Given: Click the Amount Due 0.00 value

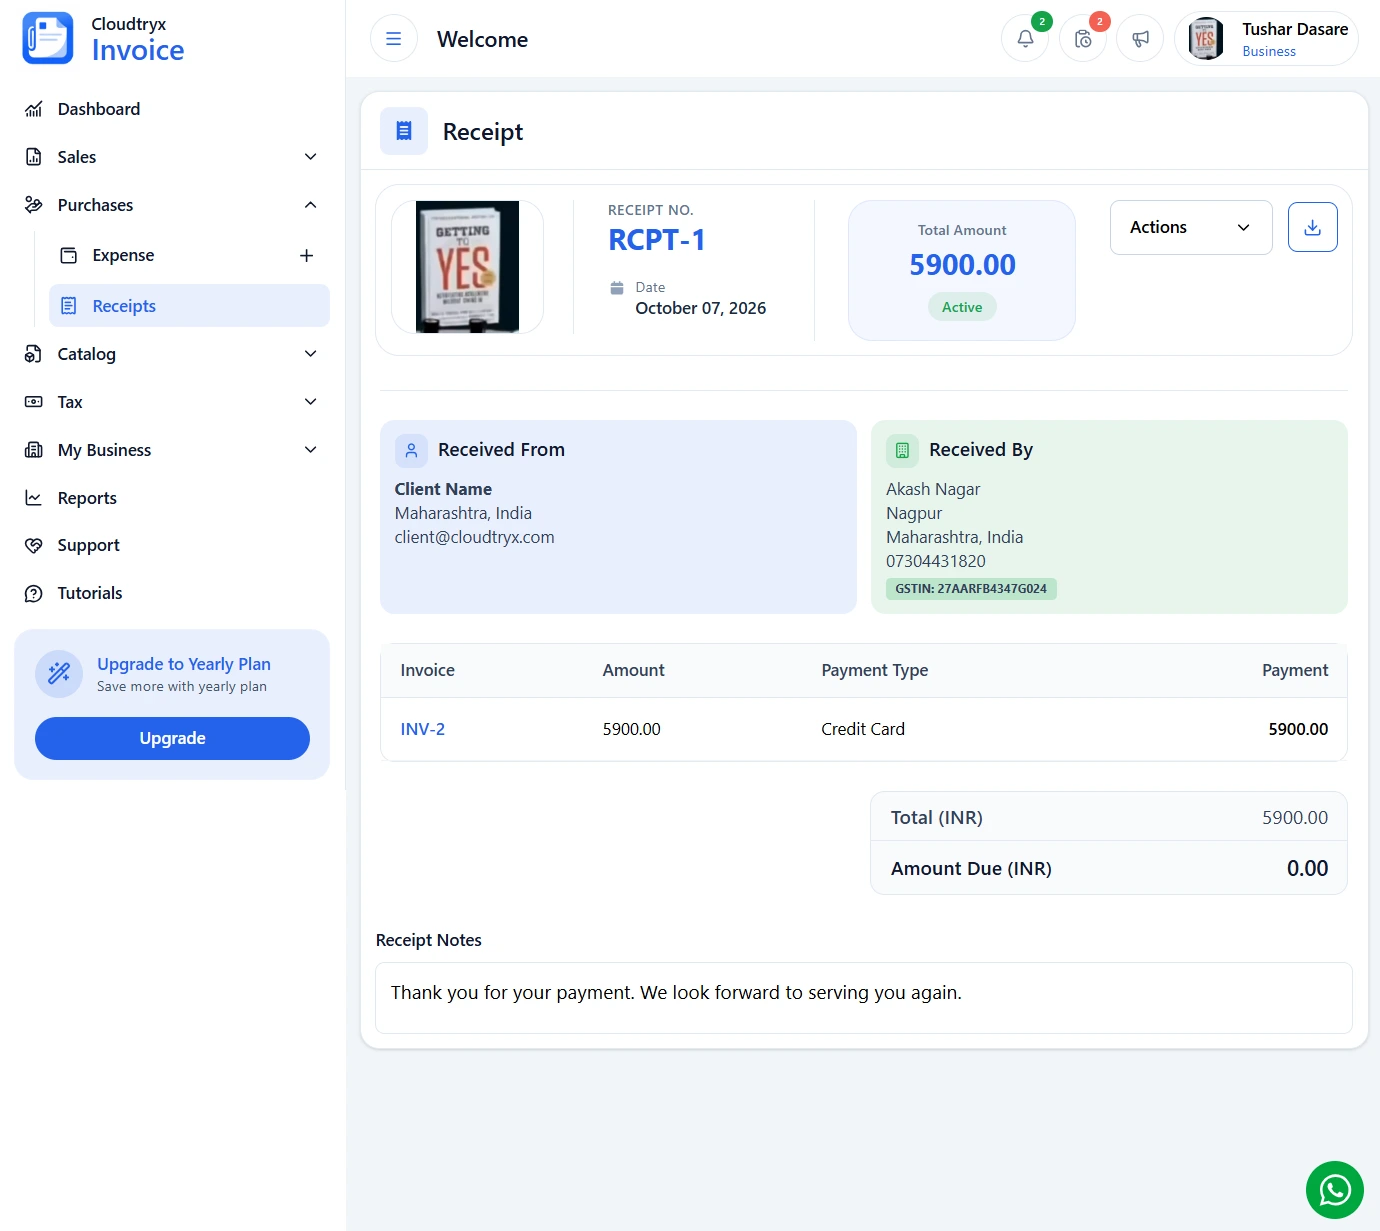Looking at the screenshot, I should coord(1308,868).
